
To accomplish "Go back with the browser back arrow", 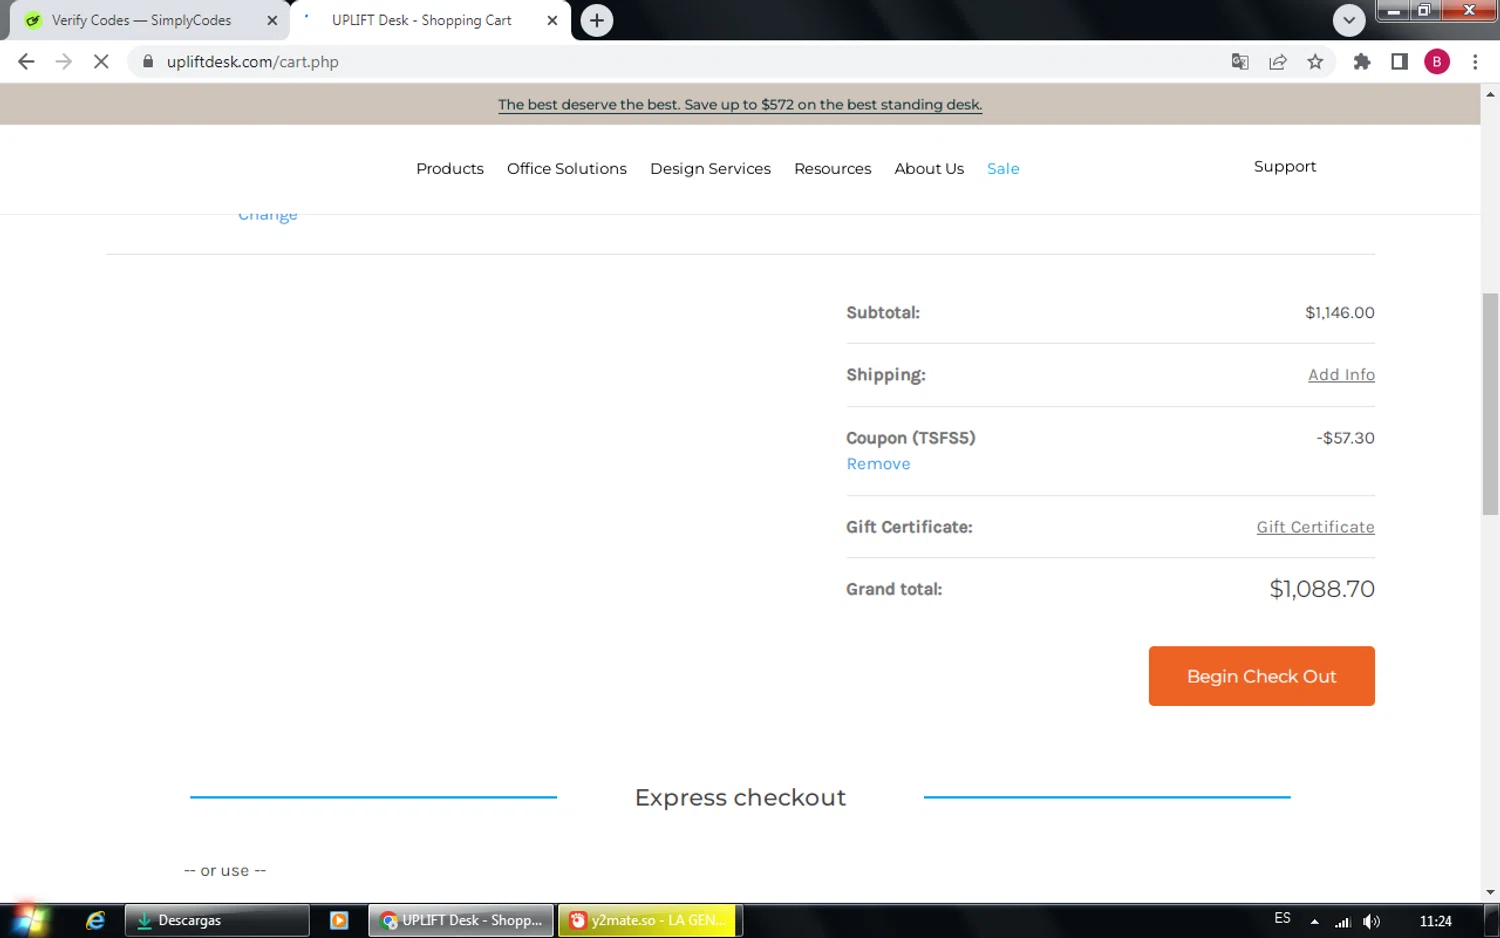I will pyautogui.click(x=26, y=62).
